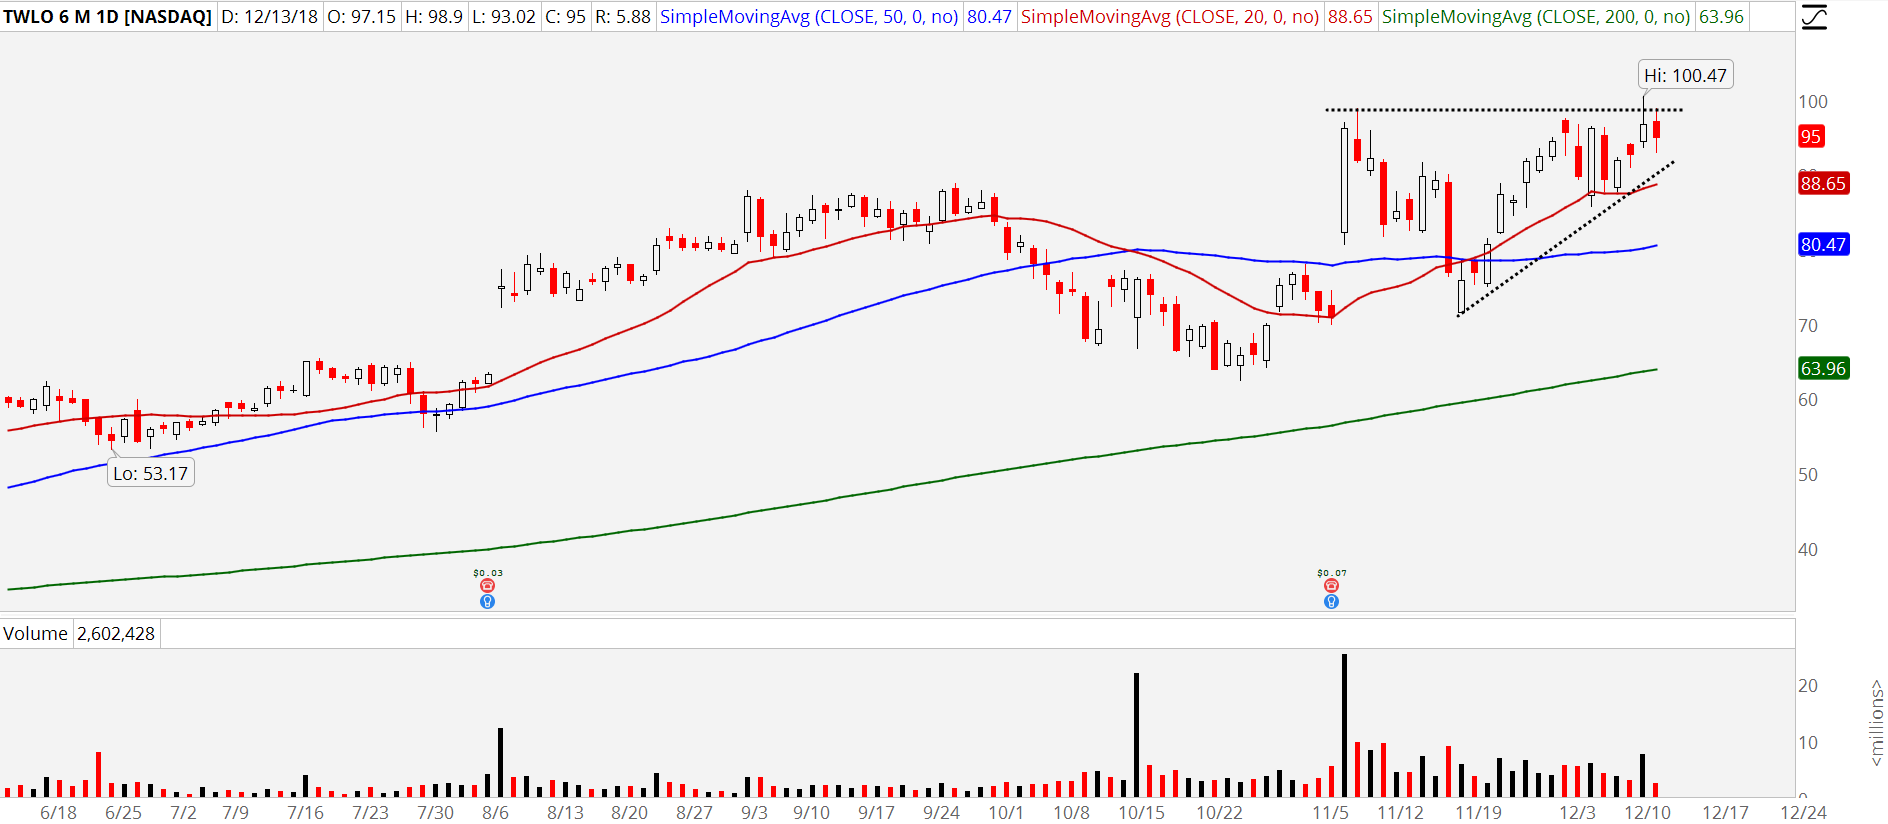Click the 7/16 date on the time axis
The image size is (1888, 824).
click(305, 812)
